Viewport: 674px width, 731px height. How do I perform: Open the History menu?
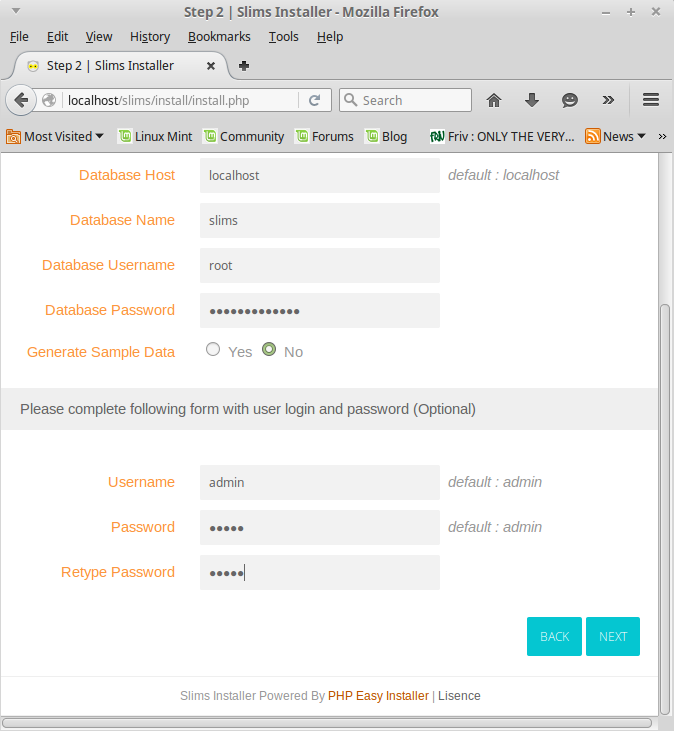(150, 37)
